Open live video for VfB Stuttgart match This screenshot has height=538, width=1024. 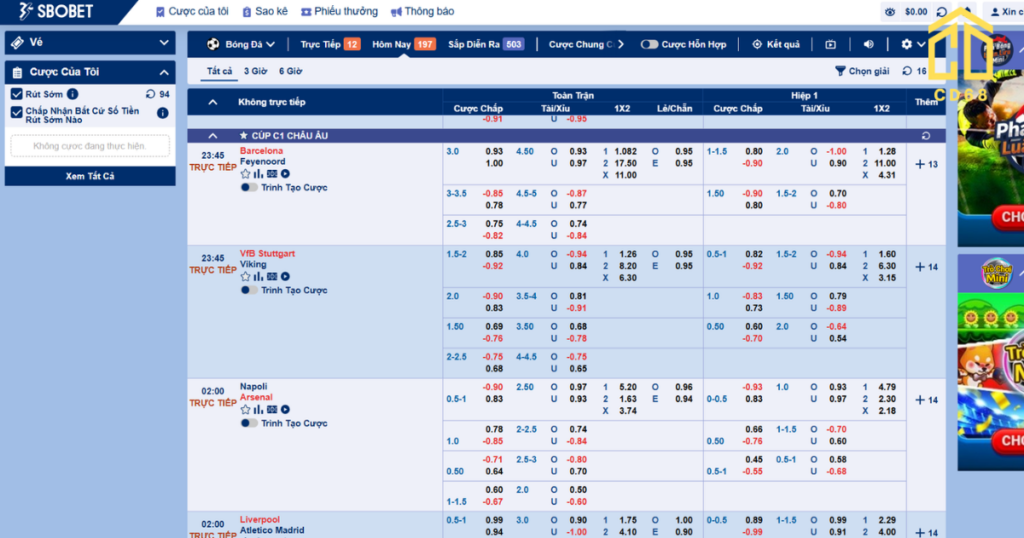pos(285,277)
